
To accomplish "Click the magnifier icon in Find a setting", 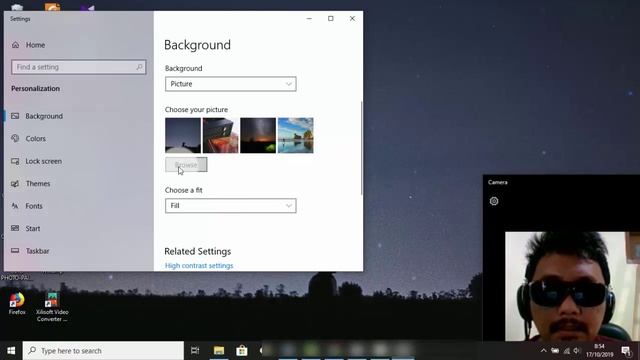I will [x=139, y=67].
